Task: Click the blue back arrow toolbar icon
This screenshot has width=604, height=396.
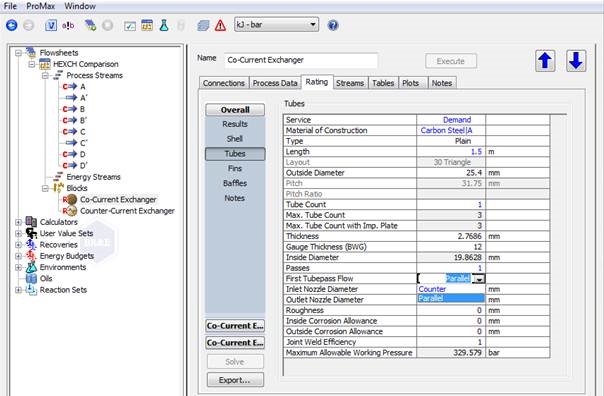Action: pyautogui.click(x=12, y=25)
